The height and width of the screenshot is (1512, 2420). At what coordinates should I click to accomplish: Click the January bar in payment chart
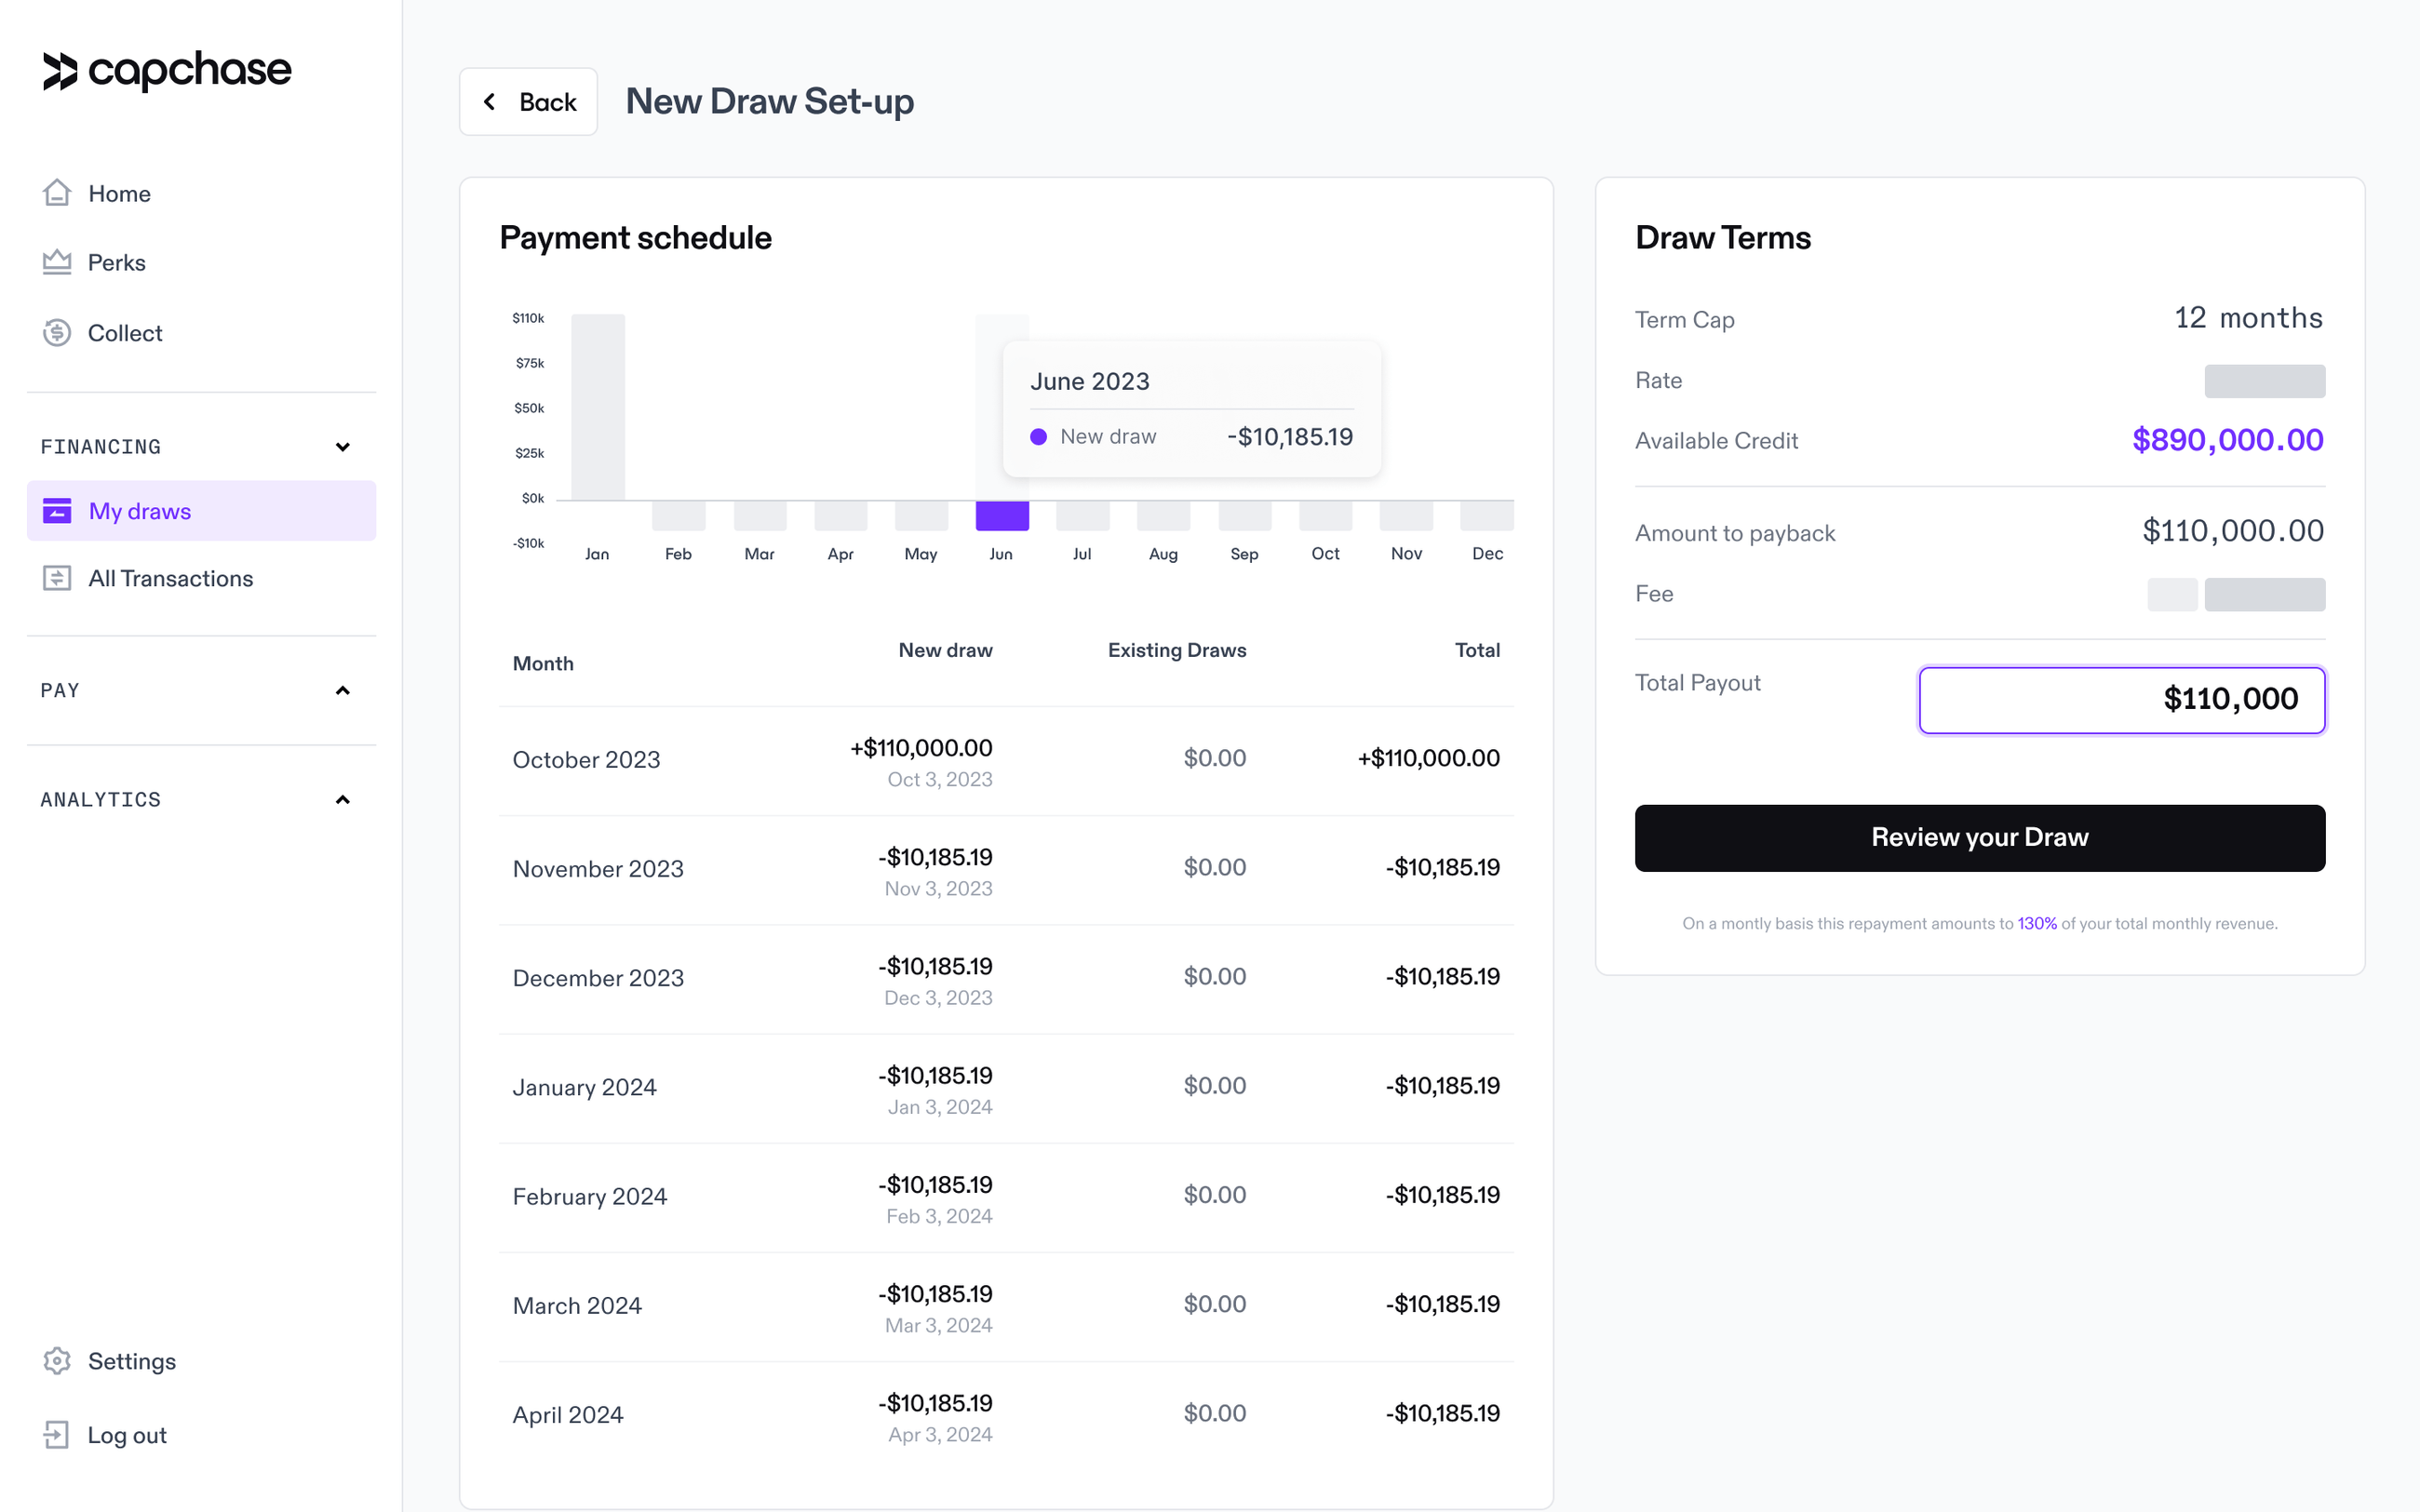coord(598,407)
